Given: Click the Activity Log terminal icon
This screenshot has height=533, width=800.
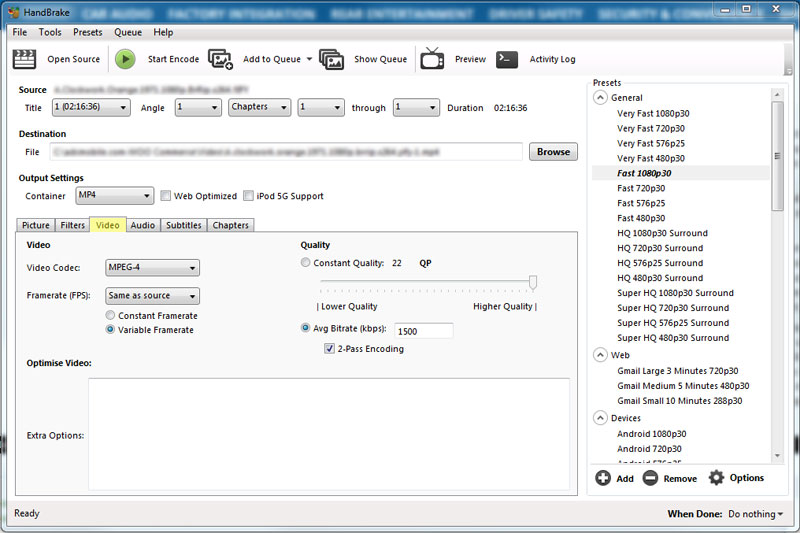Looking at the screenshot, I should [x=507, y=59].
